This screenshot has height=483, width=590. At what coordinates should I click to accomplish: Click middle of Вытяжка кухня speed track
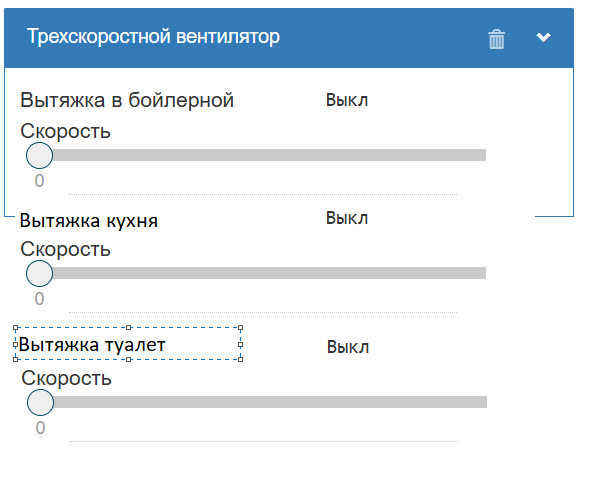pos(263,273)
